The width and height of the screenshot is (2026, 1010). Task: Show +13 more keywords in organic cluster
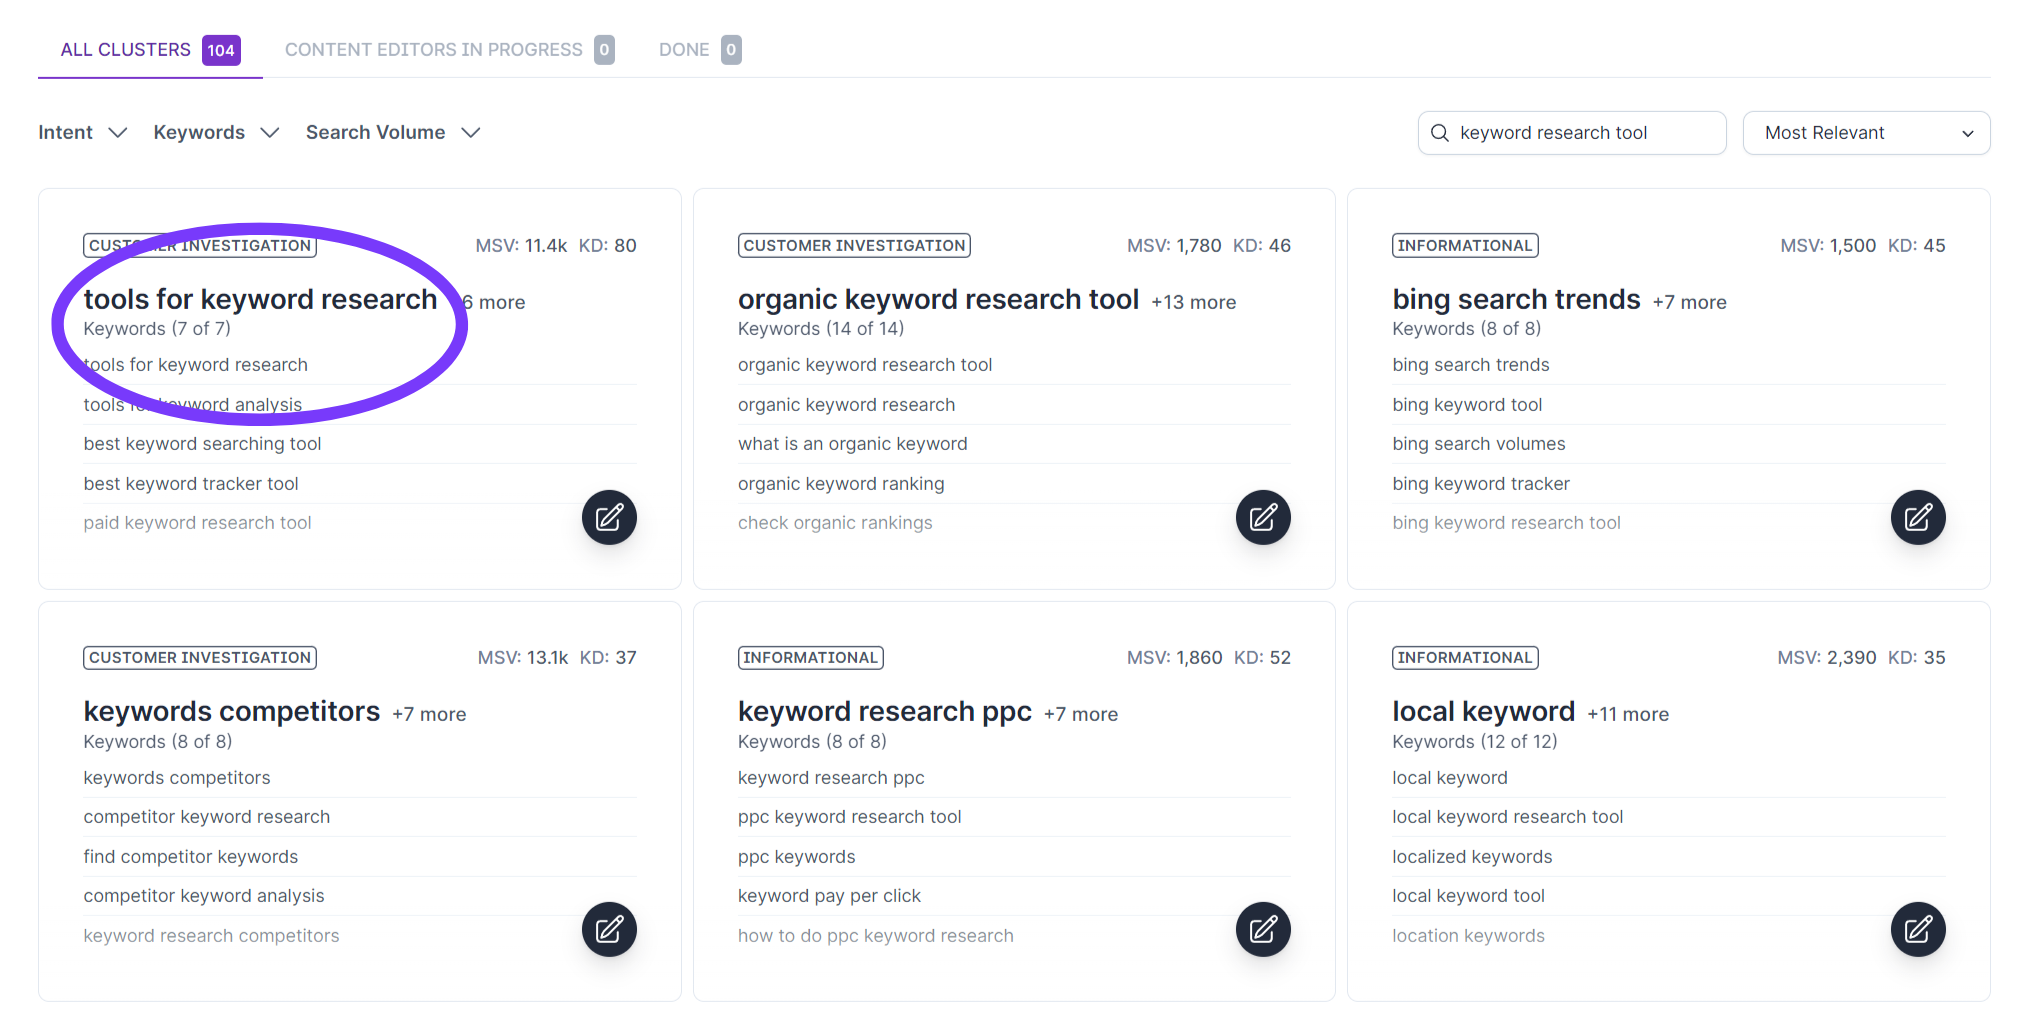pos(1193,302)
